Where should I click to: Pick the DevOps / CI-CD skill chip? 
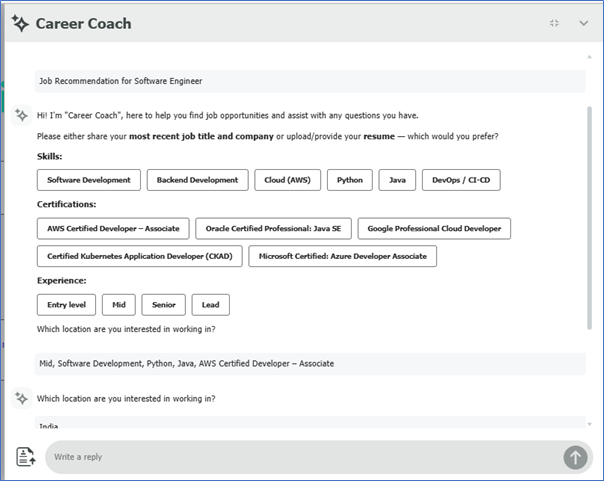tap(460, 180)
